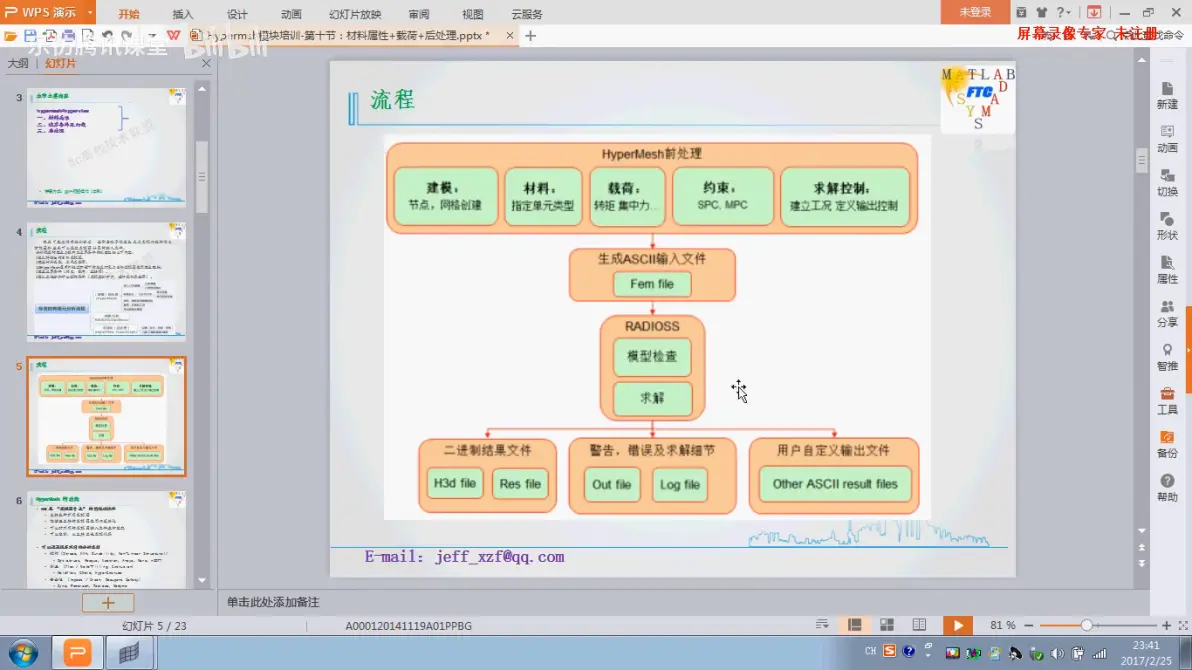Open the 分享 (Share) sidebar tool
This screenshot has height=670, width=1192.
(1167, 313)
